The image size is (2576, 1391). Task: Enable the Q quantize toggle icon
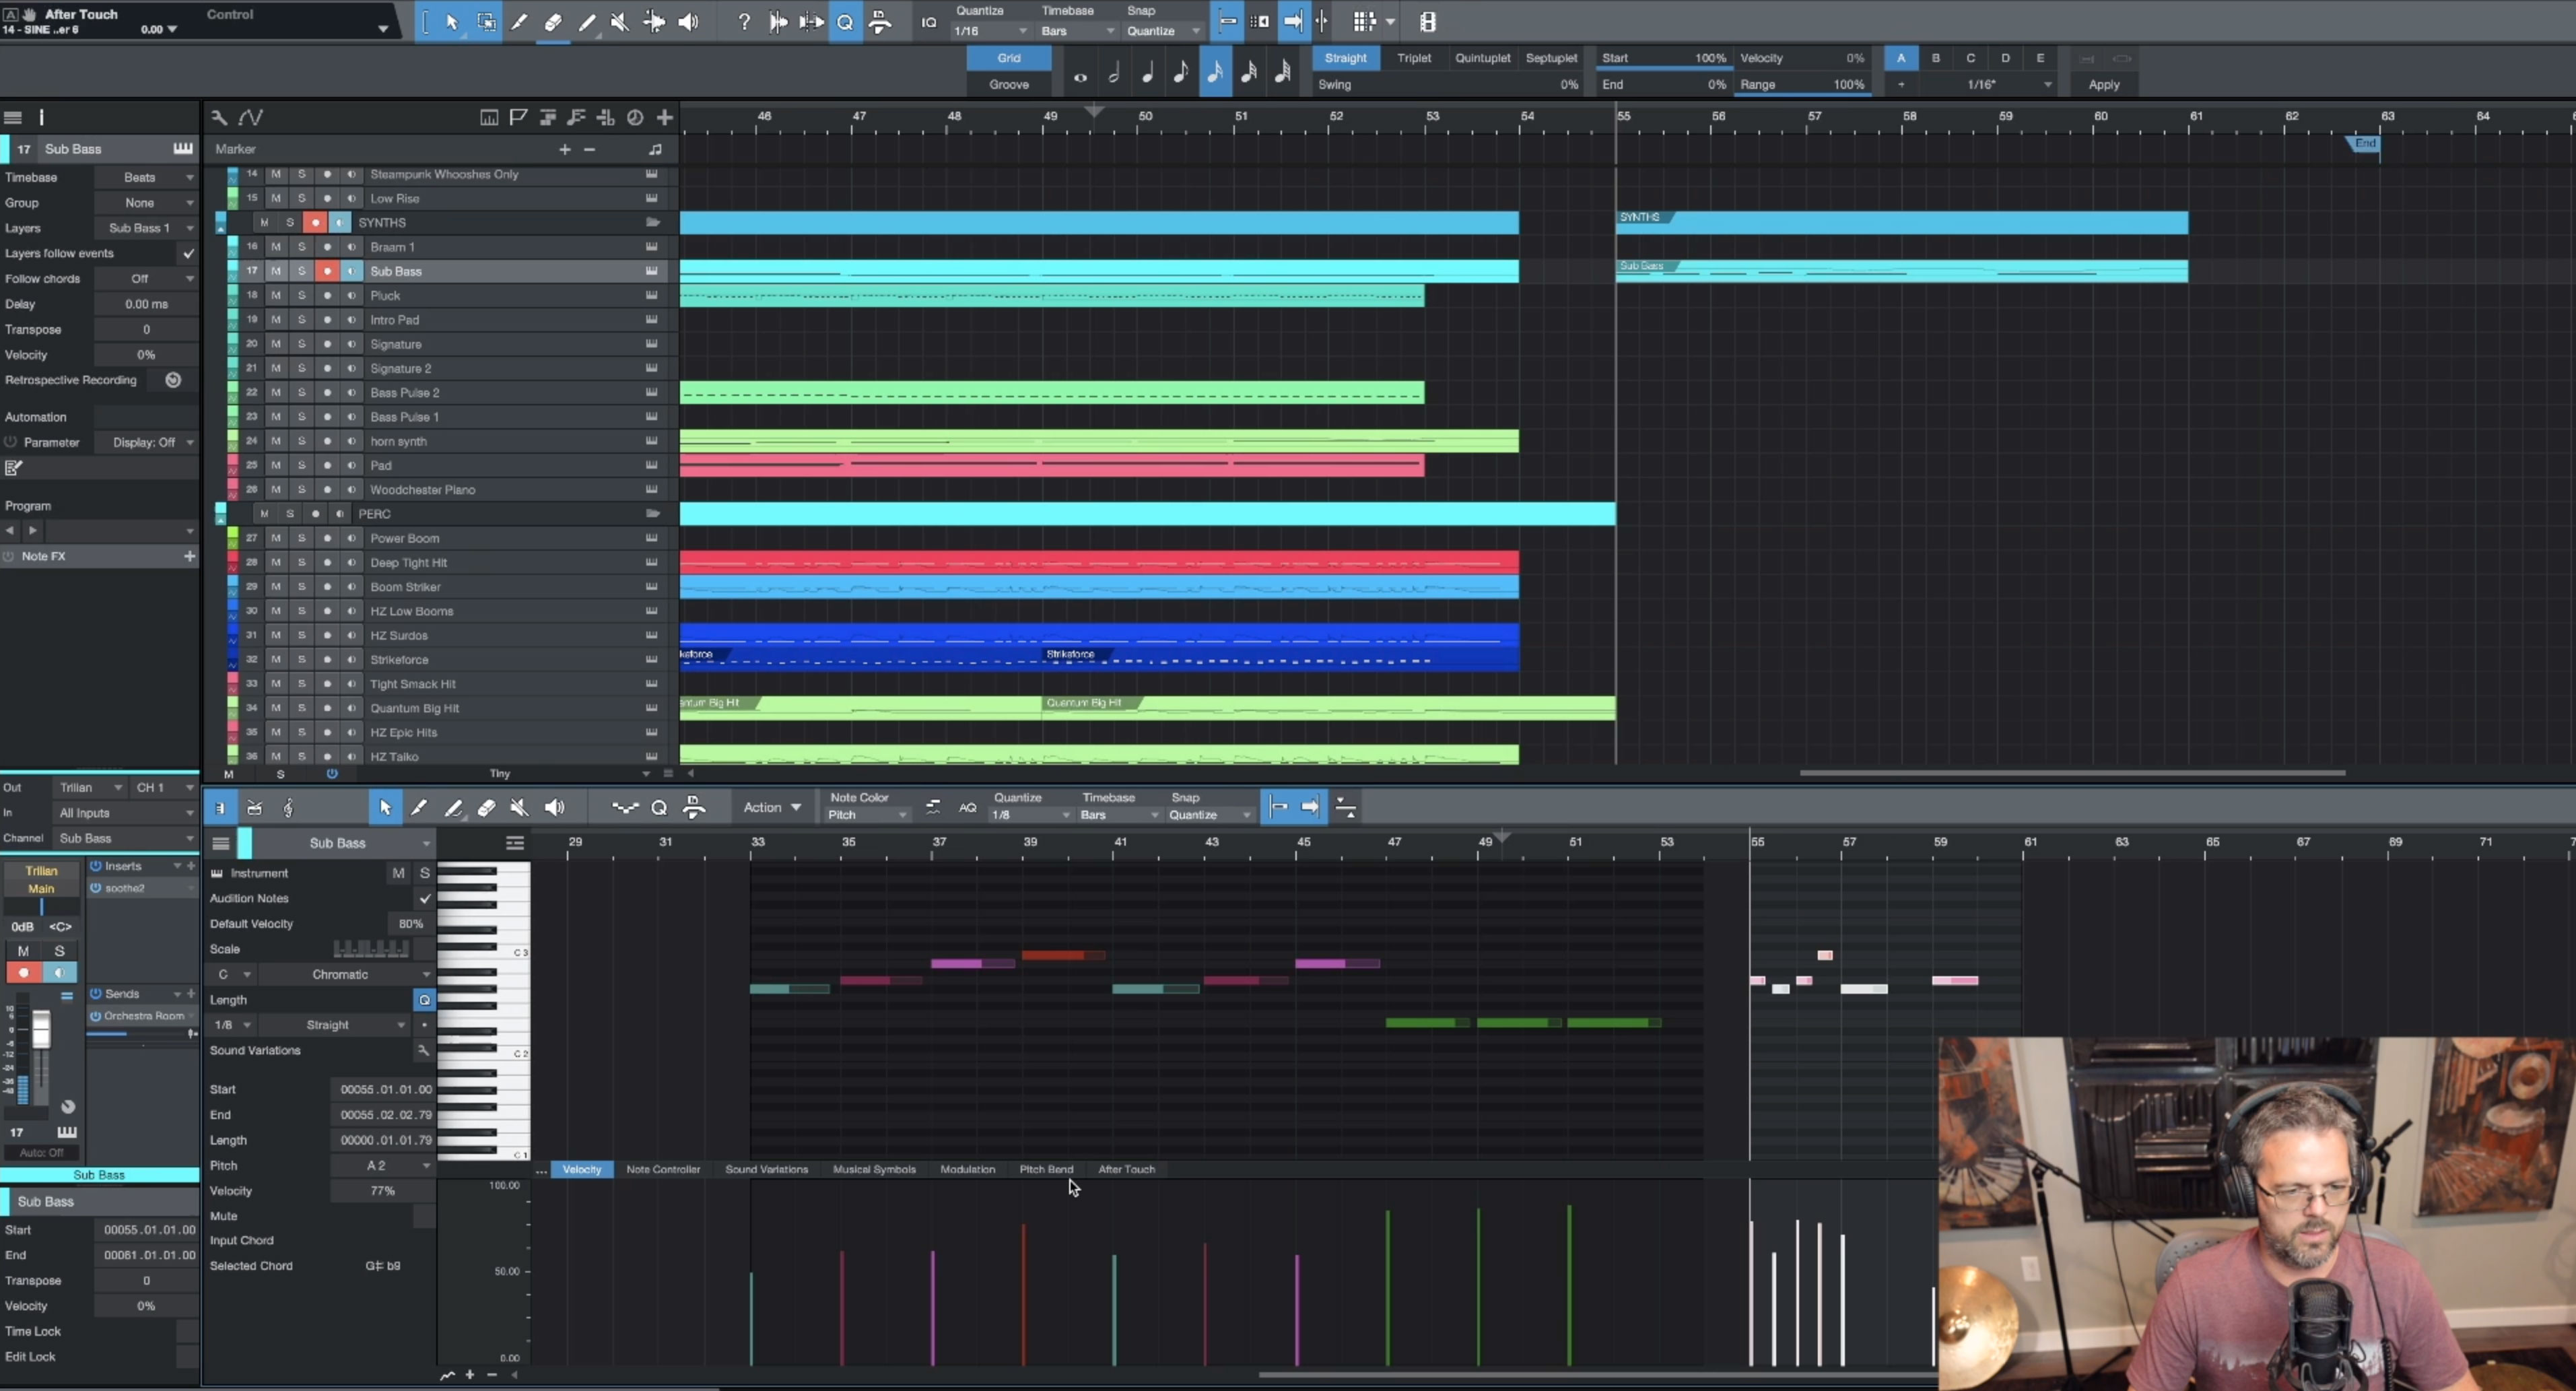pos(845,22)
